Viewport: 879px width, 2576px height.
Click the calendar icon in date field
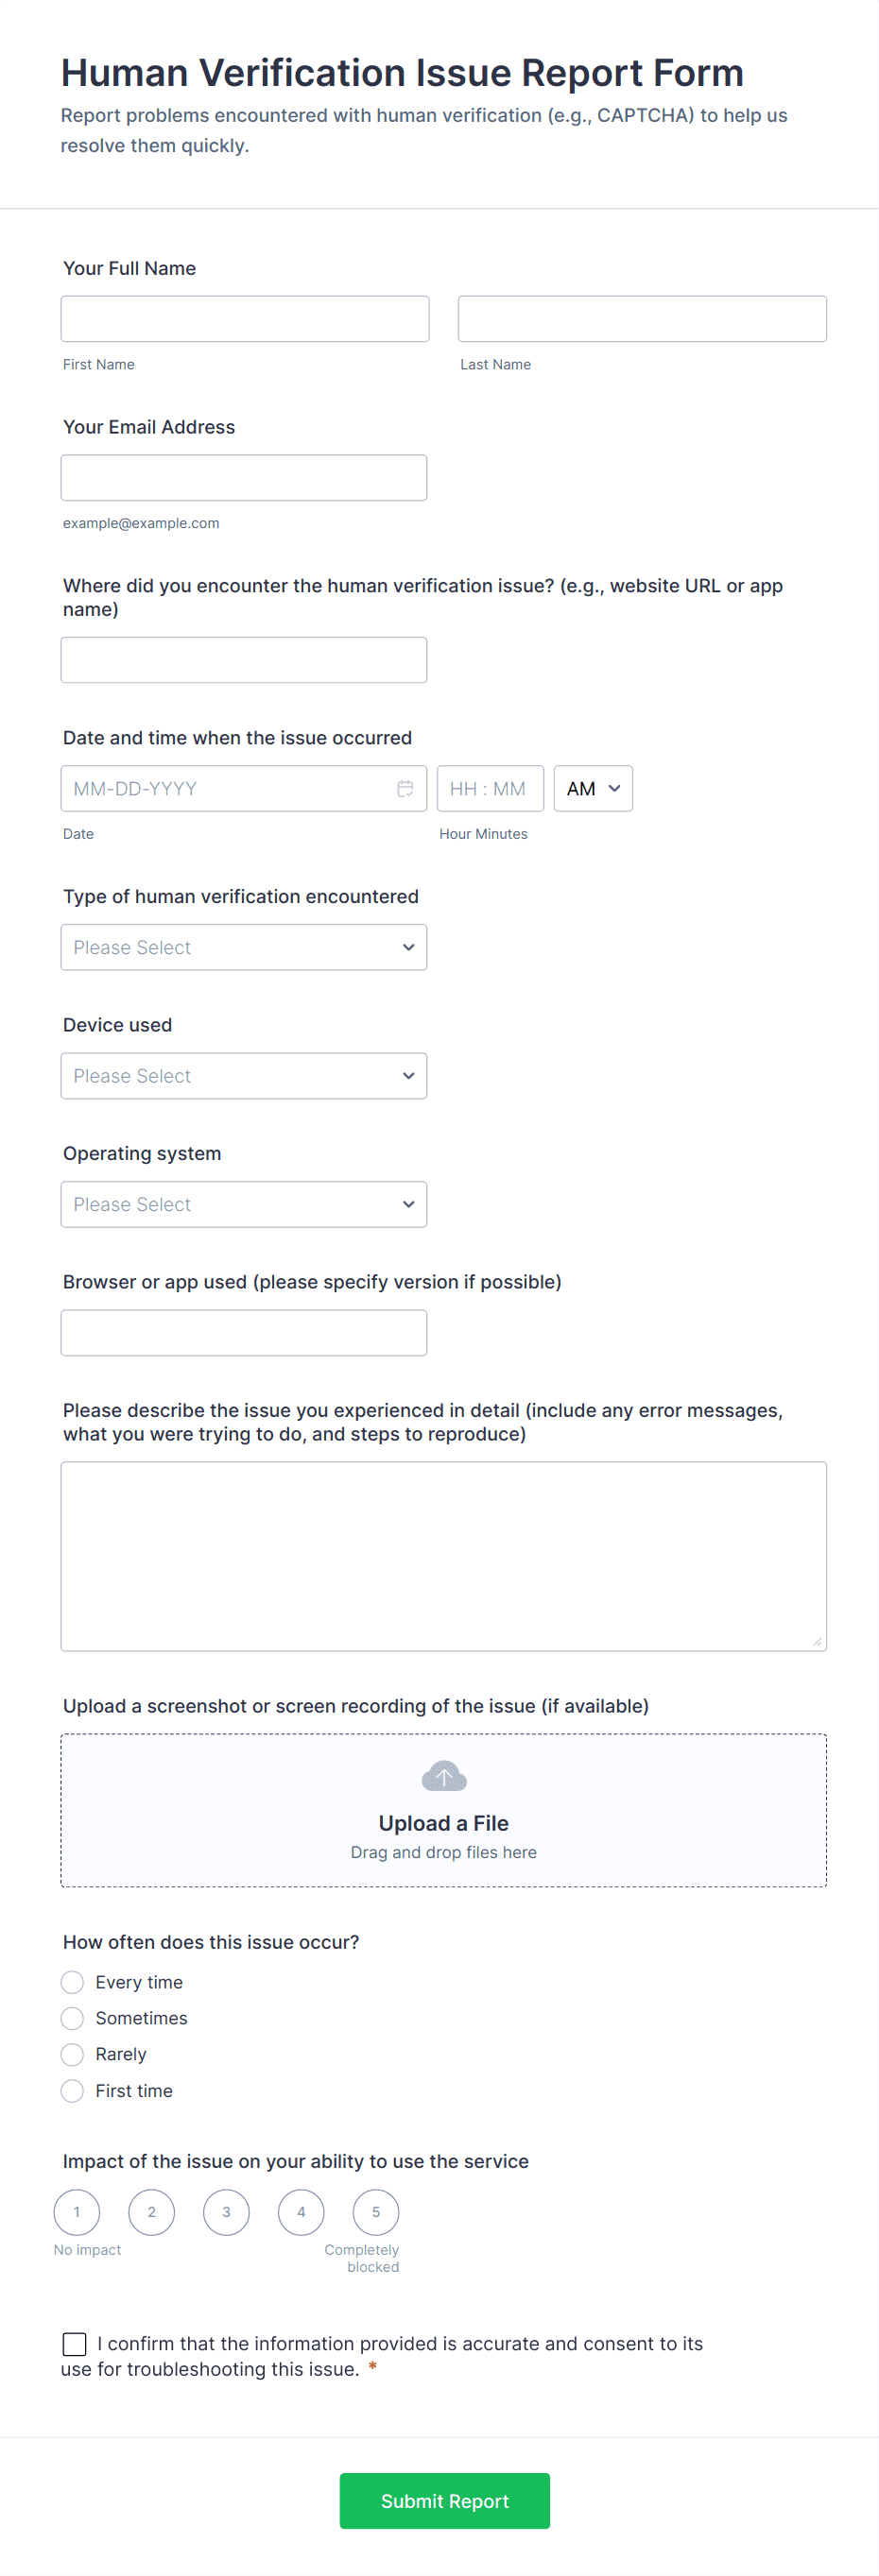(x=405, y=788)
